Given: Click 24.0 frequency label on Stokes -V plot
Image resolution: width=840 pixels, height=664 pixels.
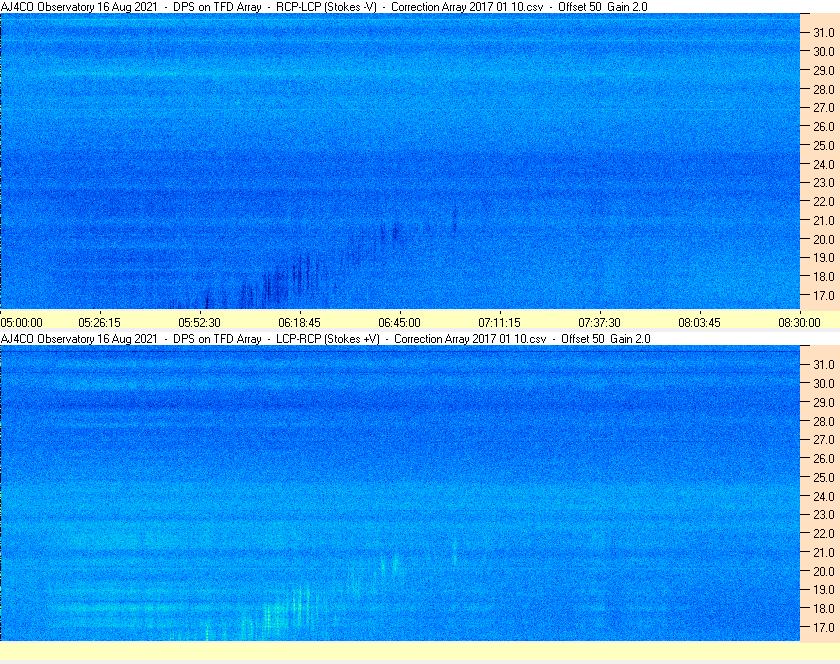Looking at the screenshot, I should point(824,164).
